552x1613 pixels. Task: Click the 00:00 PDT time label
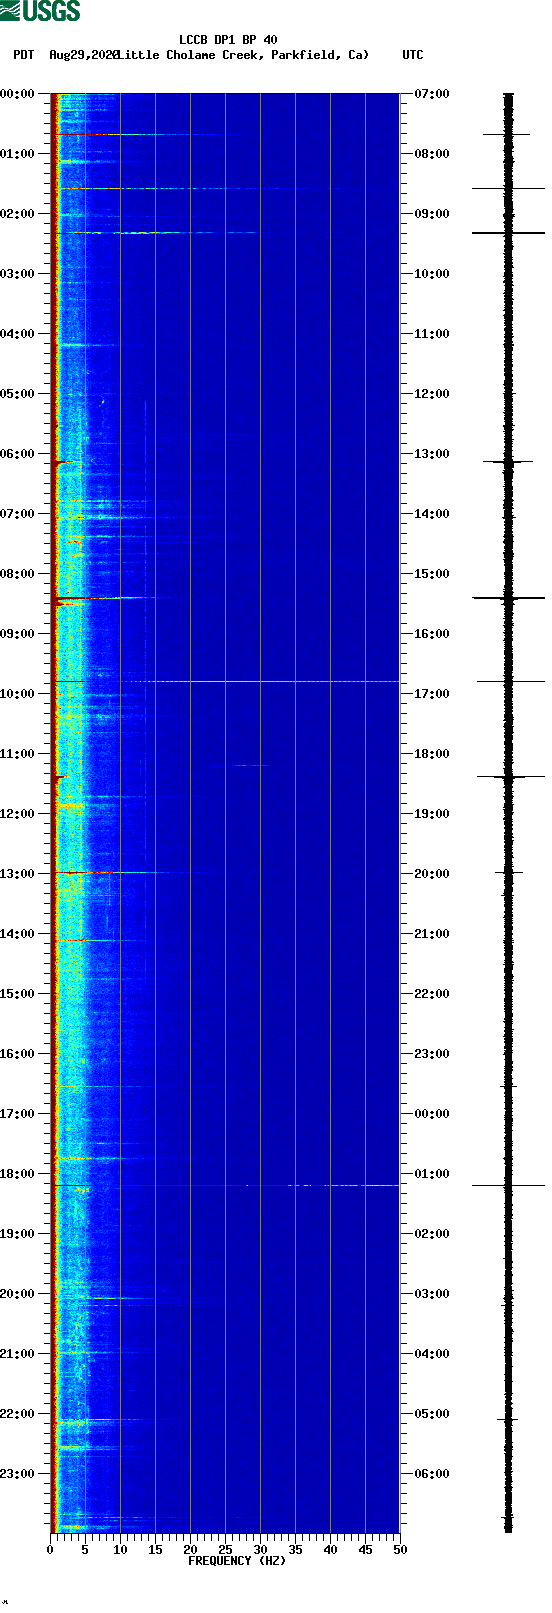(x=17, y=94)
